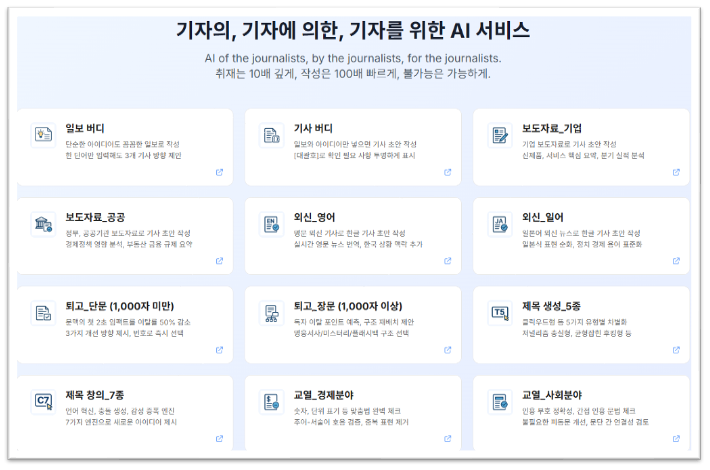Click the 교열_사회분야 document check icon
Viewport: 710px width, 470px height.
[500, 402]
